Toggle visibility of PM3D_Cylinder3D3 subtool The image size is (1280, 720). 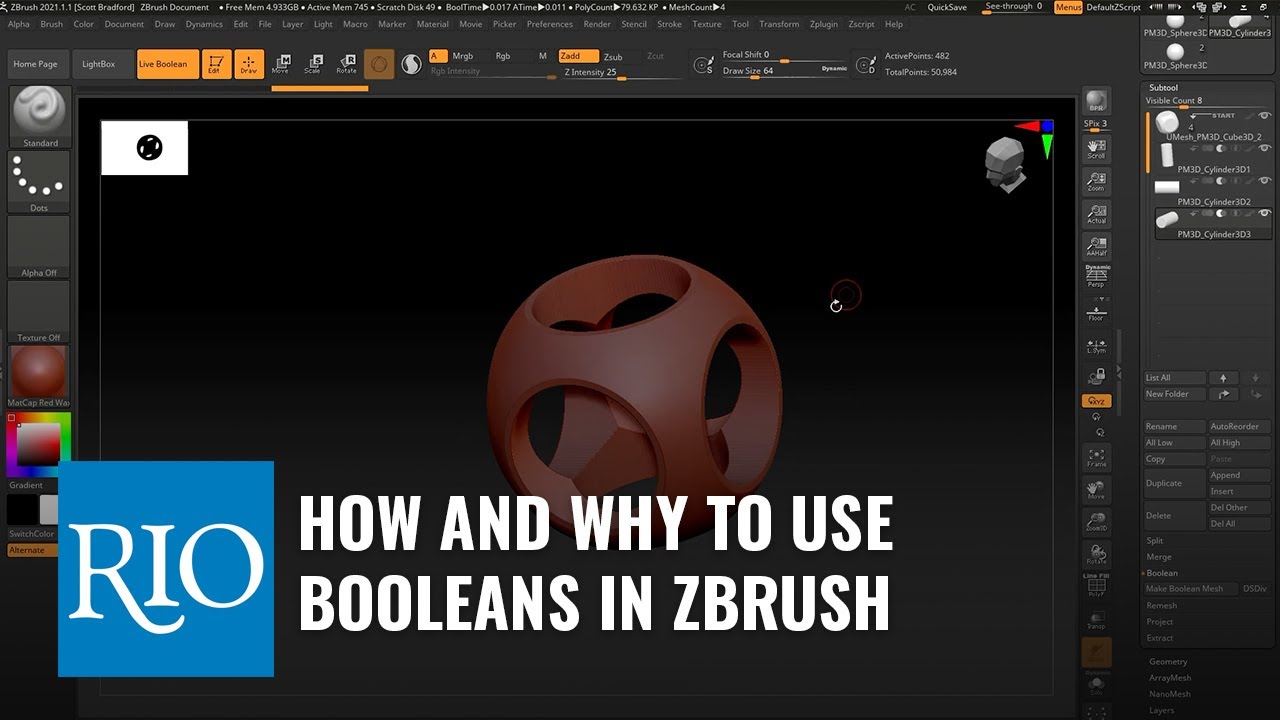[1264, 213]
